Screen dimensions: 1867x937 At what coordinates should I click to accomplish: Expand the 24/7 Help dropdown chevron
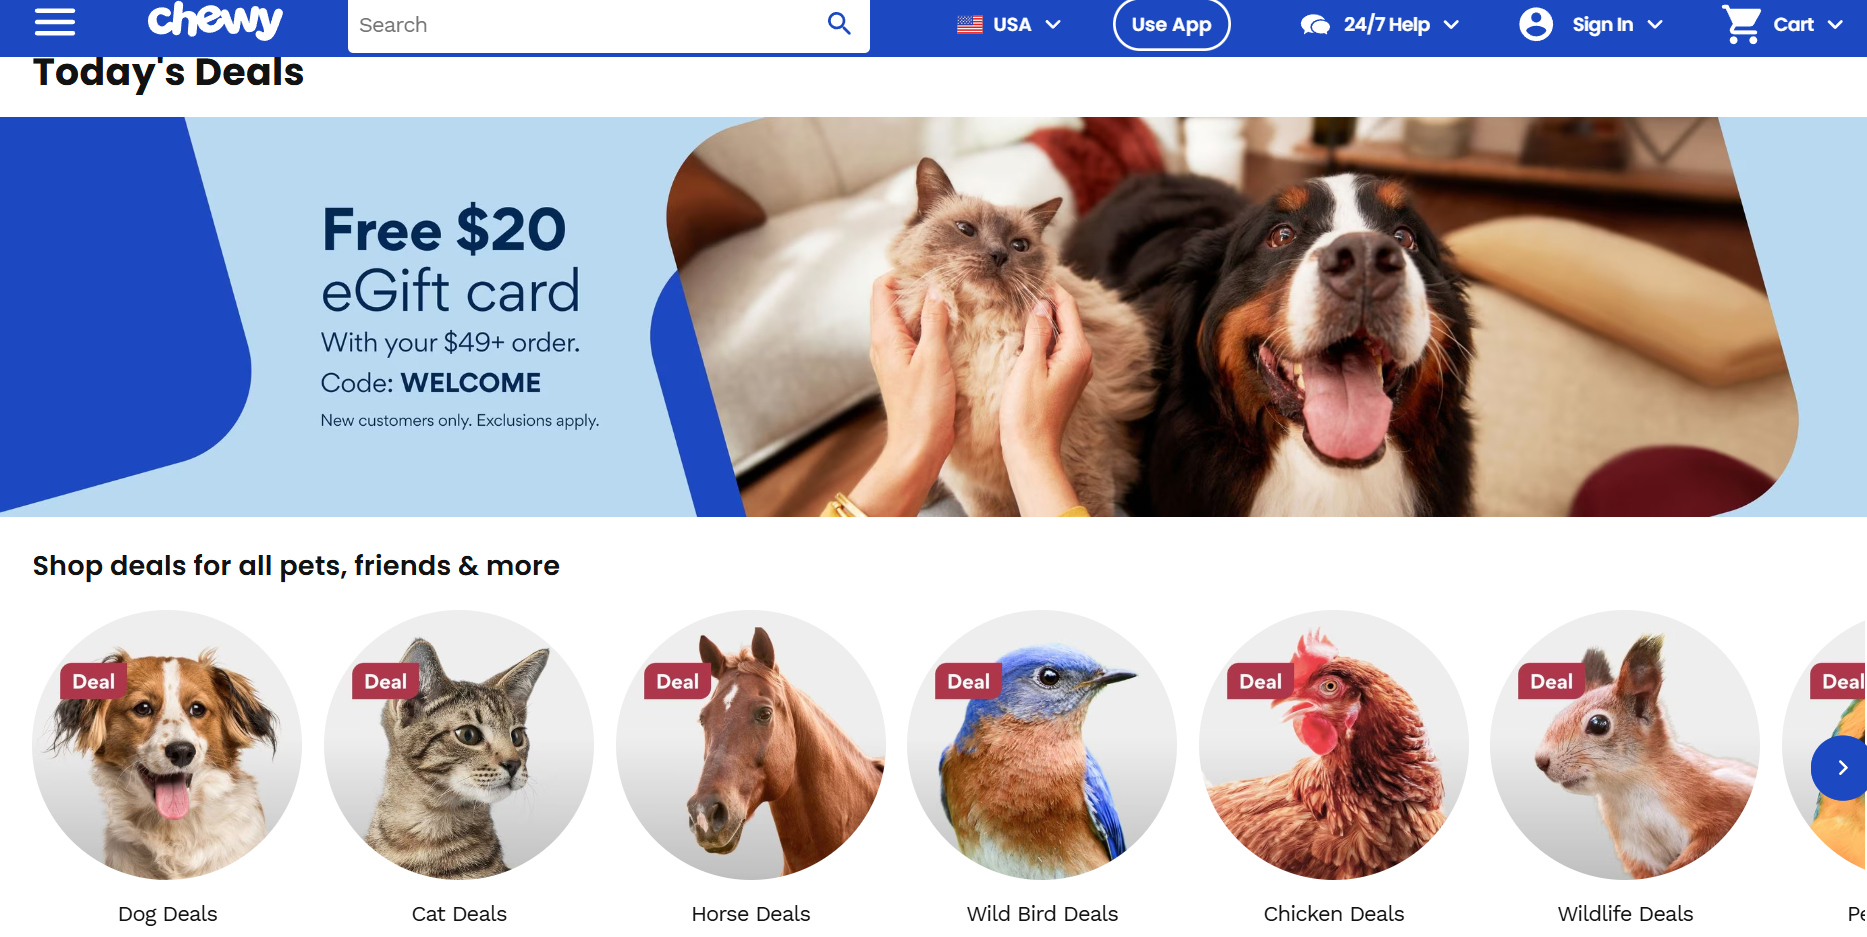1452,25
